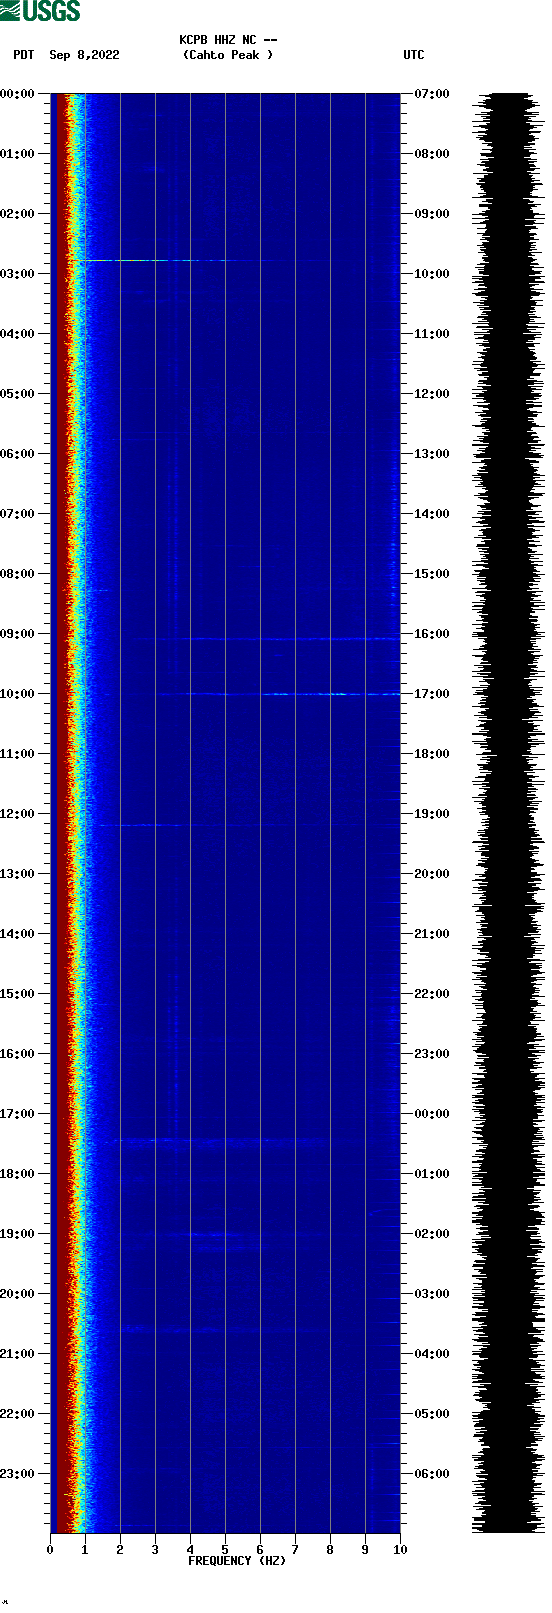Screen dimensions: 552x1613
Task: Click the frequency axis tick label 2
Action: pos(120,1550)
